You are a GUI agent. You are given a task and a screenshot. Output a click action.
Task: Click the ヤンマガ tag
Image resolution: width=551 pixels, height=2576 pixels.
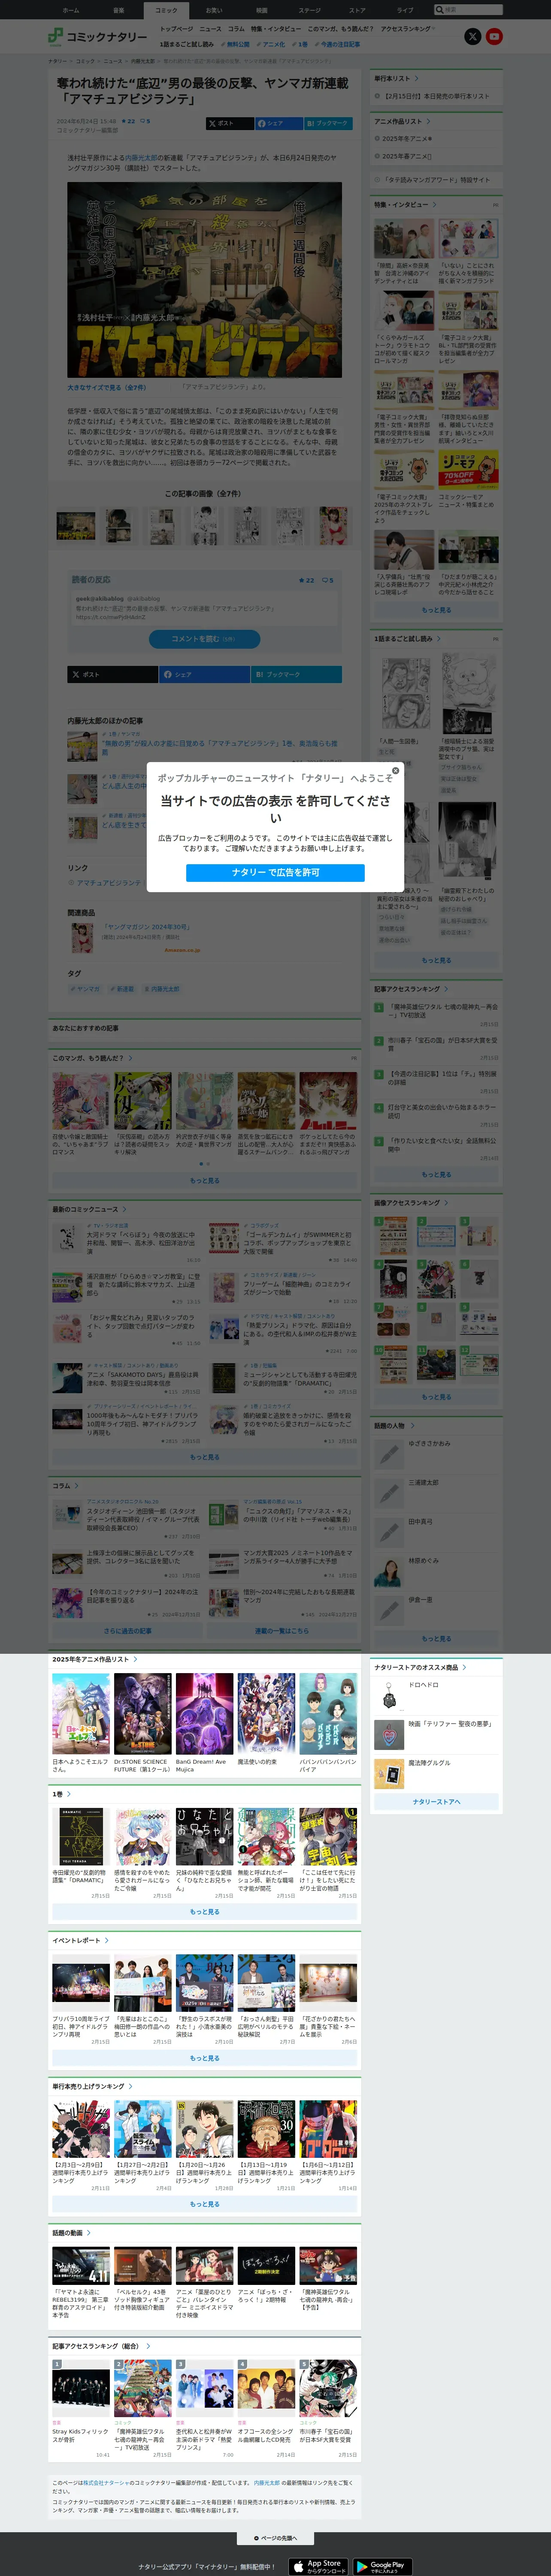tap(86, 989)
